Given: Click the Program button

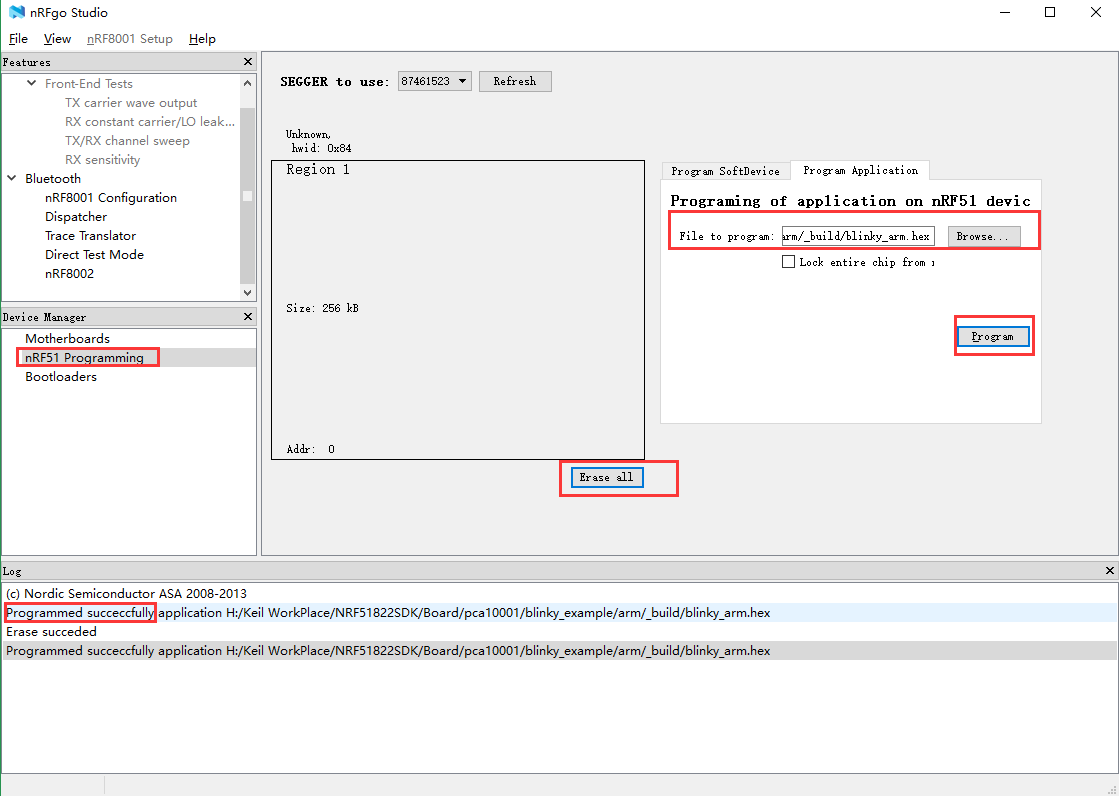Looking at the screenshot, I should 993,336.
